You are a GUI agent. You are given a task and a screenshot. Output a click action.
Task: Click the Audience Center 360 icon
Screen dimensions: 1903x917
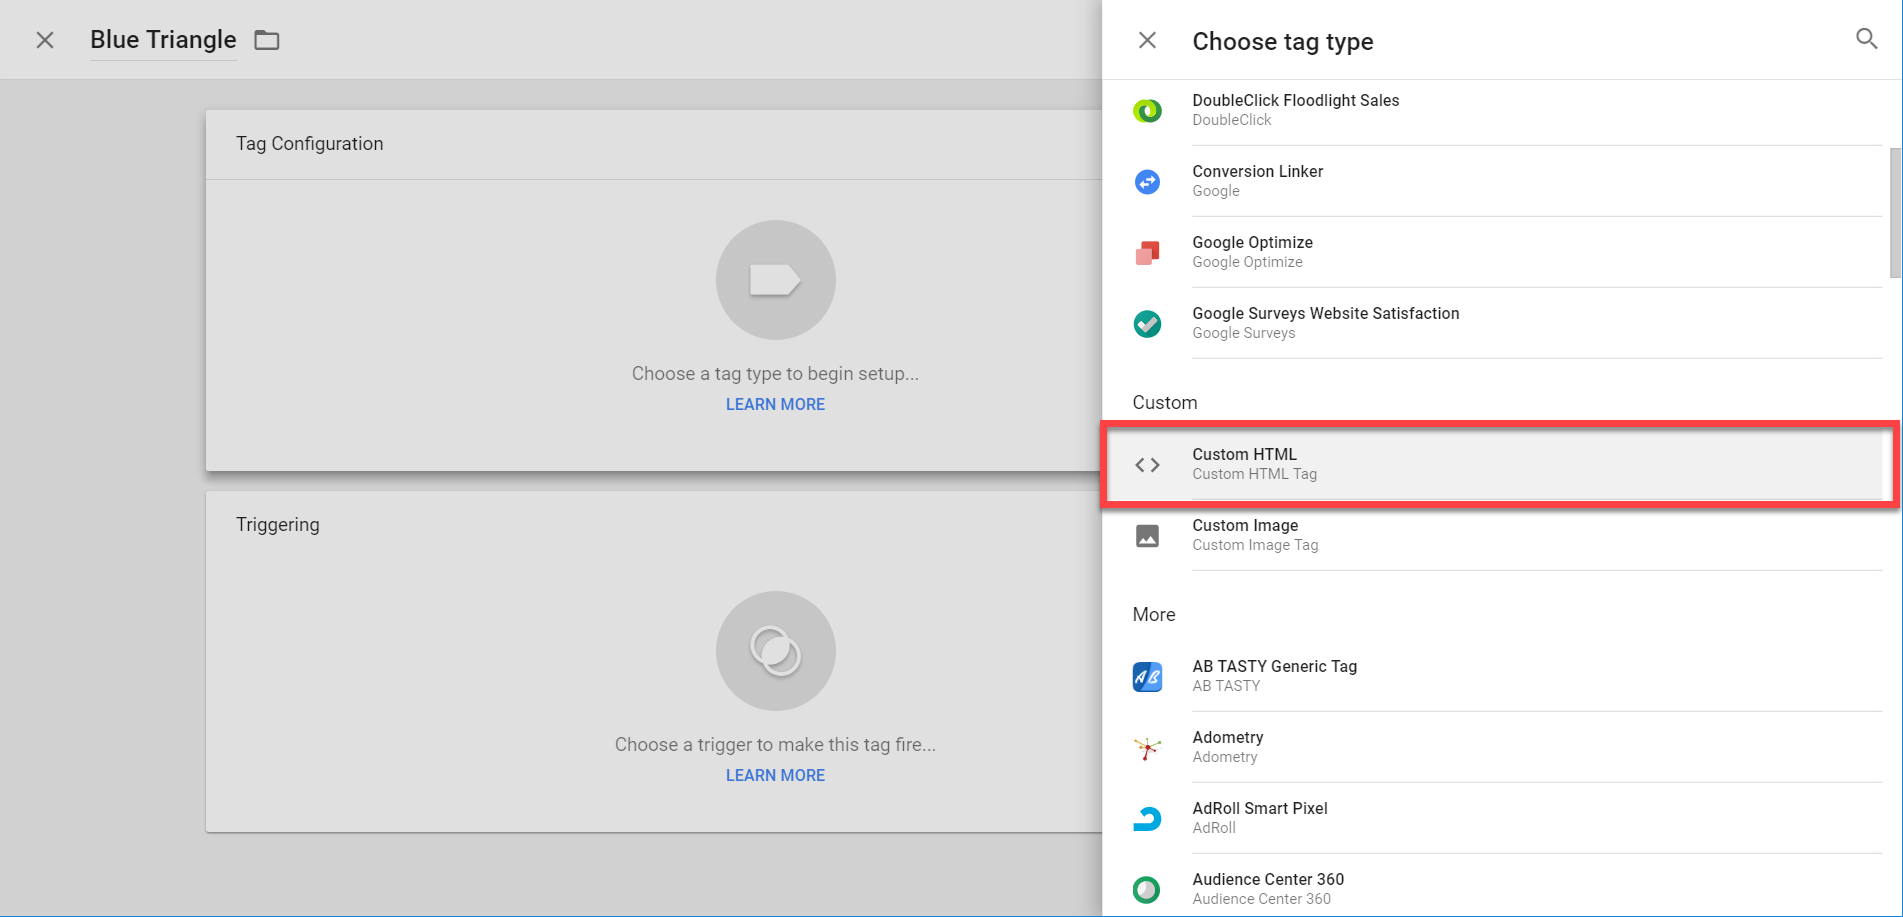point(1147,889)
